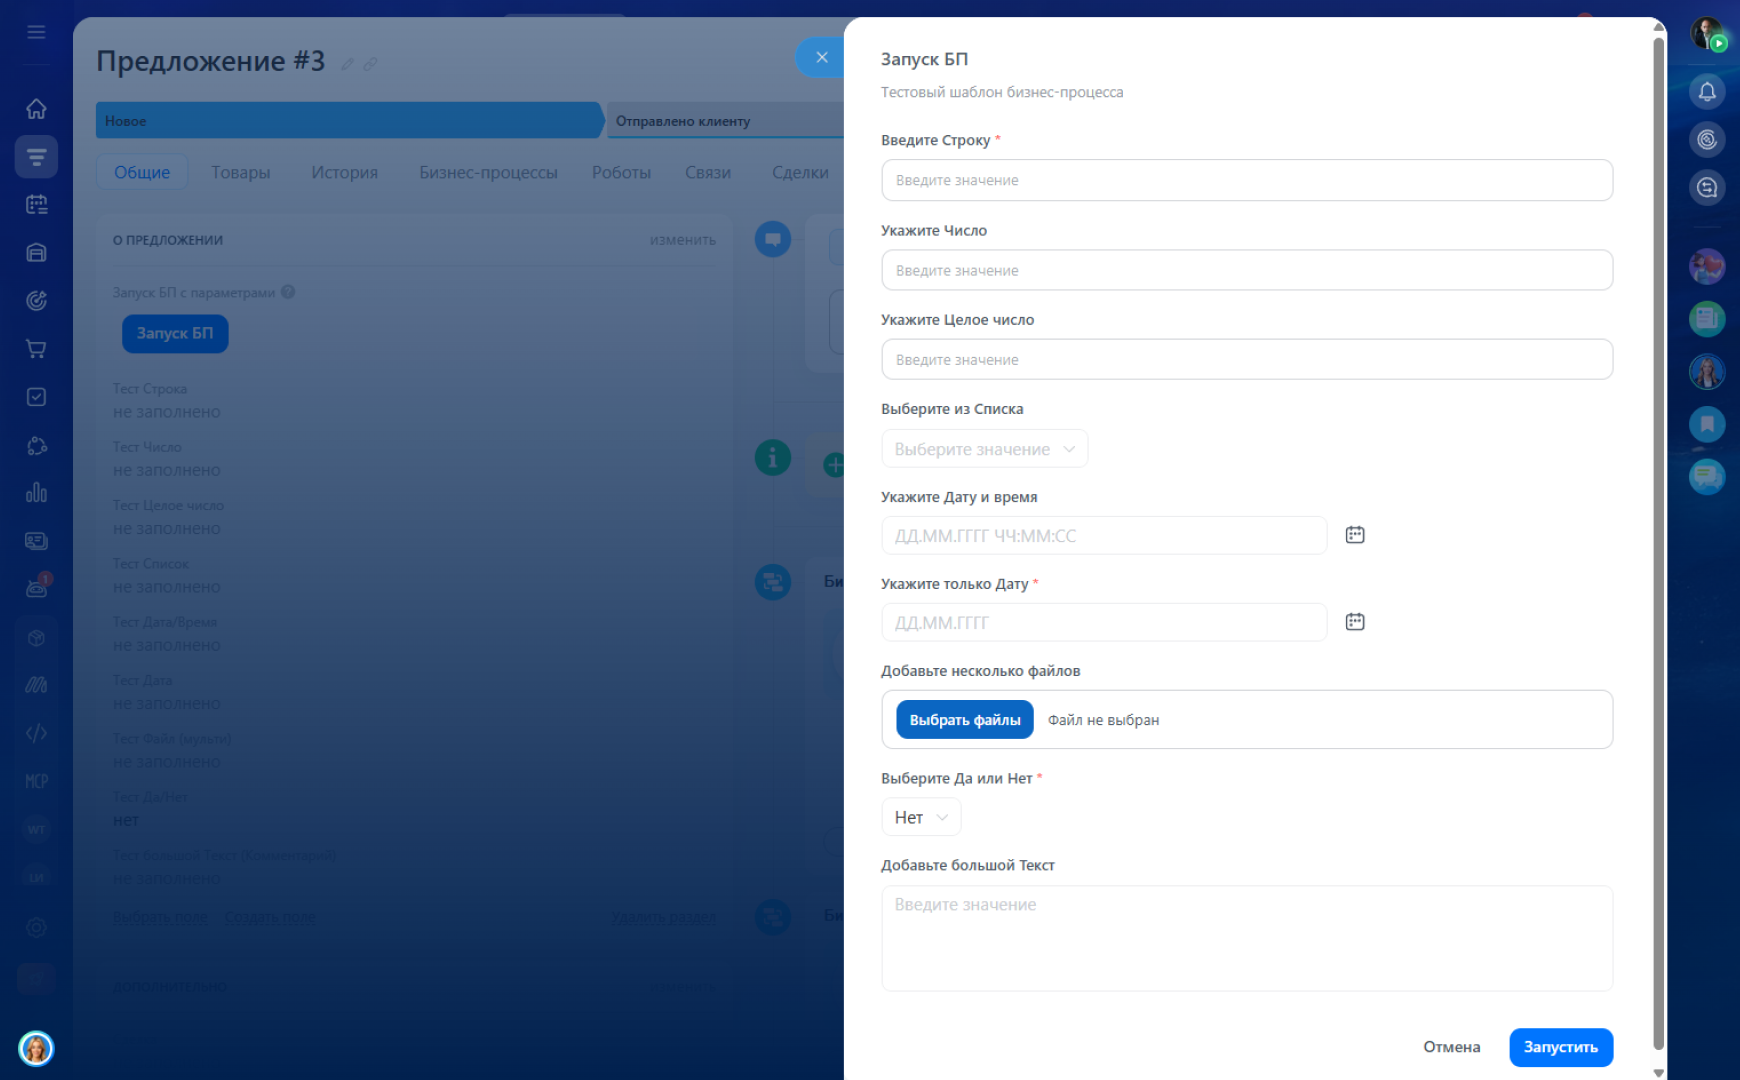Click the Выбрать файлы button

click(x=965, y=719)
